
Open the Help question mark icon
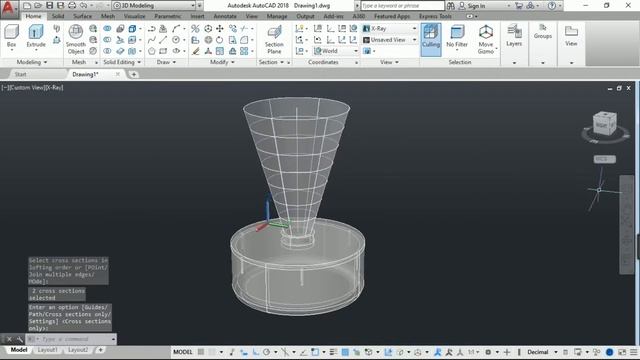[552, 6]
